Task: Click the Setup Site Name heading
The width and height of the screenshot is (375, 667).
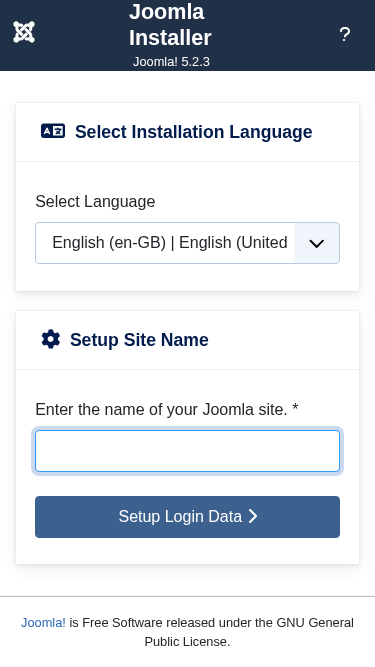Action: [139, 340]
